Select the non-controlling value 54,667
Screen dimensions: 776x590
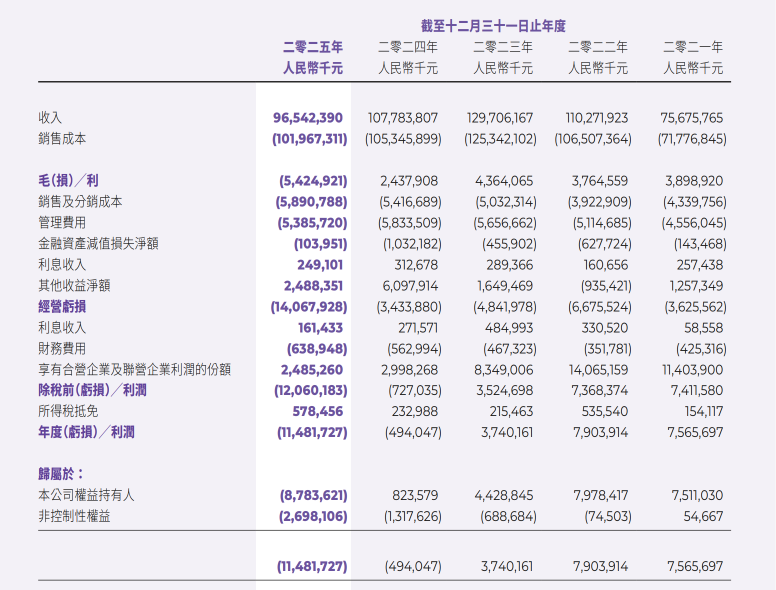pyautogui.click(x=703, y=516)
